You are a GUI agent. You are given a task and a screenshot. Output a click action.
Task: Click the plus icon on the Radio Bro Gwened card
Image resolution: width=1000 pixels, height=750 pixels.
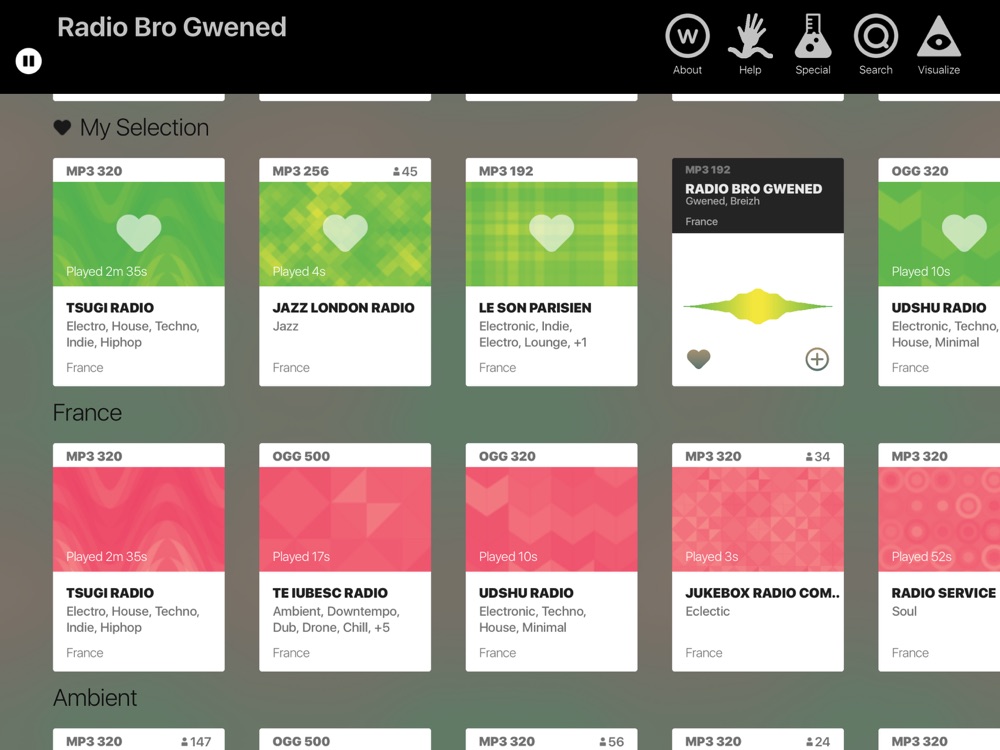coord(817,359)
